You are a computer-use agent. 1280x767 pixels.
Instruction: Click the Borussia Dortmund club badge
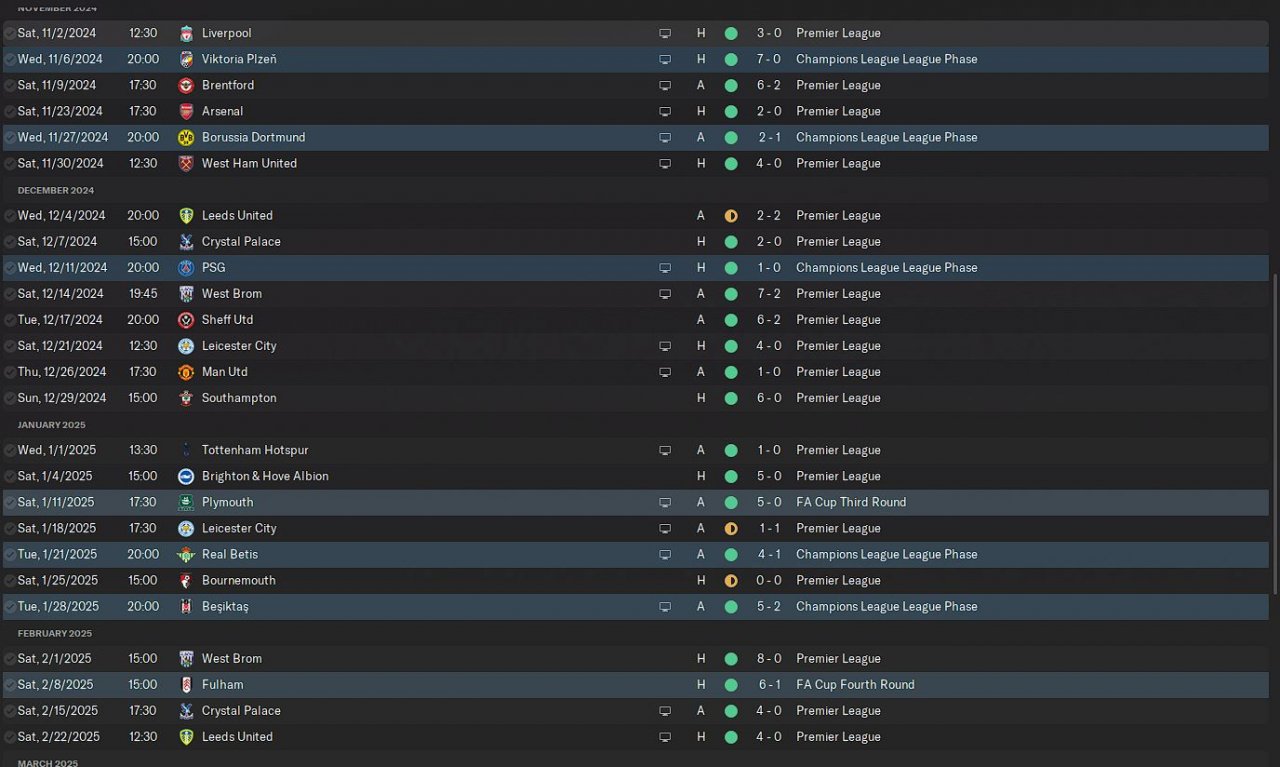coord(186,137)
